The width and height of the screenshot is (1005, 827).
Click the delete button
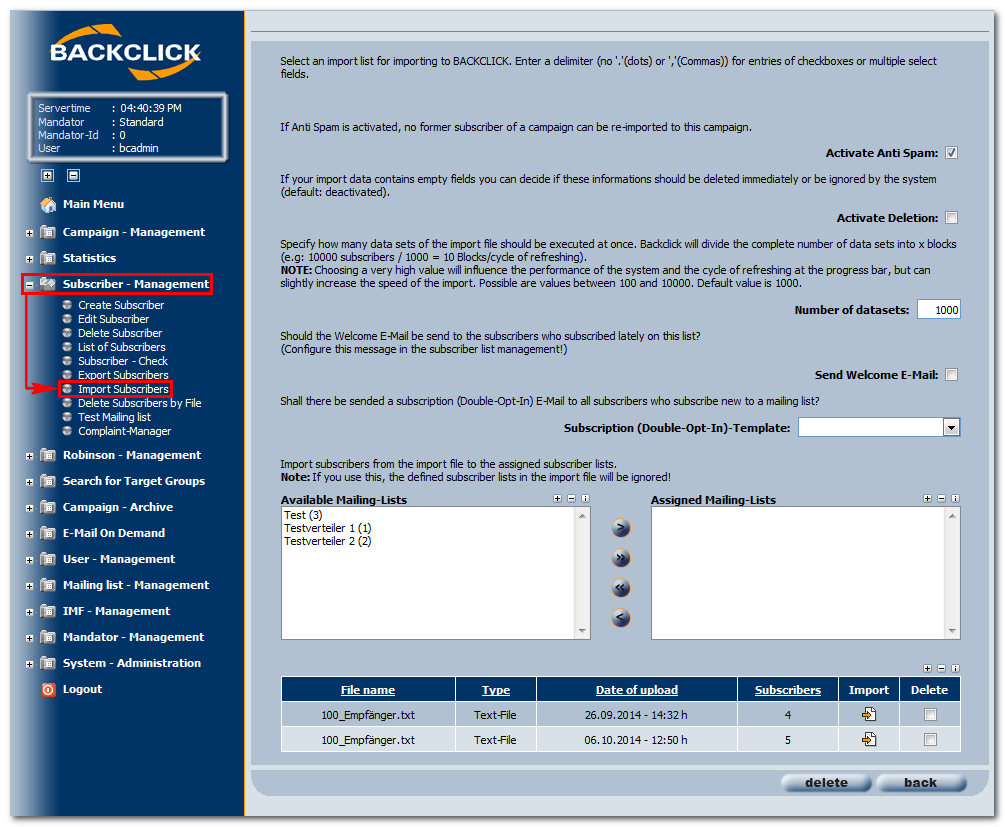point(826,783)
